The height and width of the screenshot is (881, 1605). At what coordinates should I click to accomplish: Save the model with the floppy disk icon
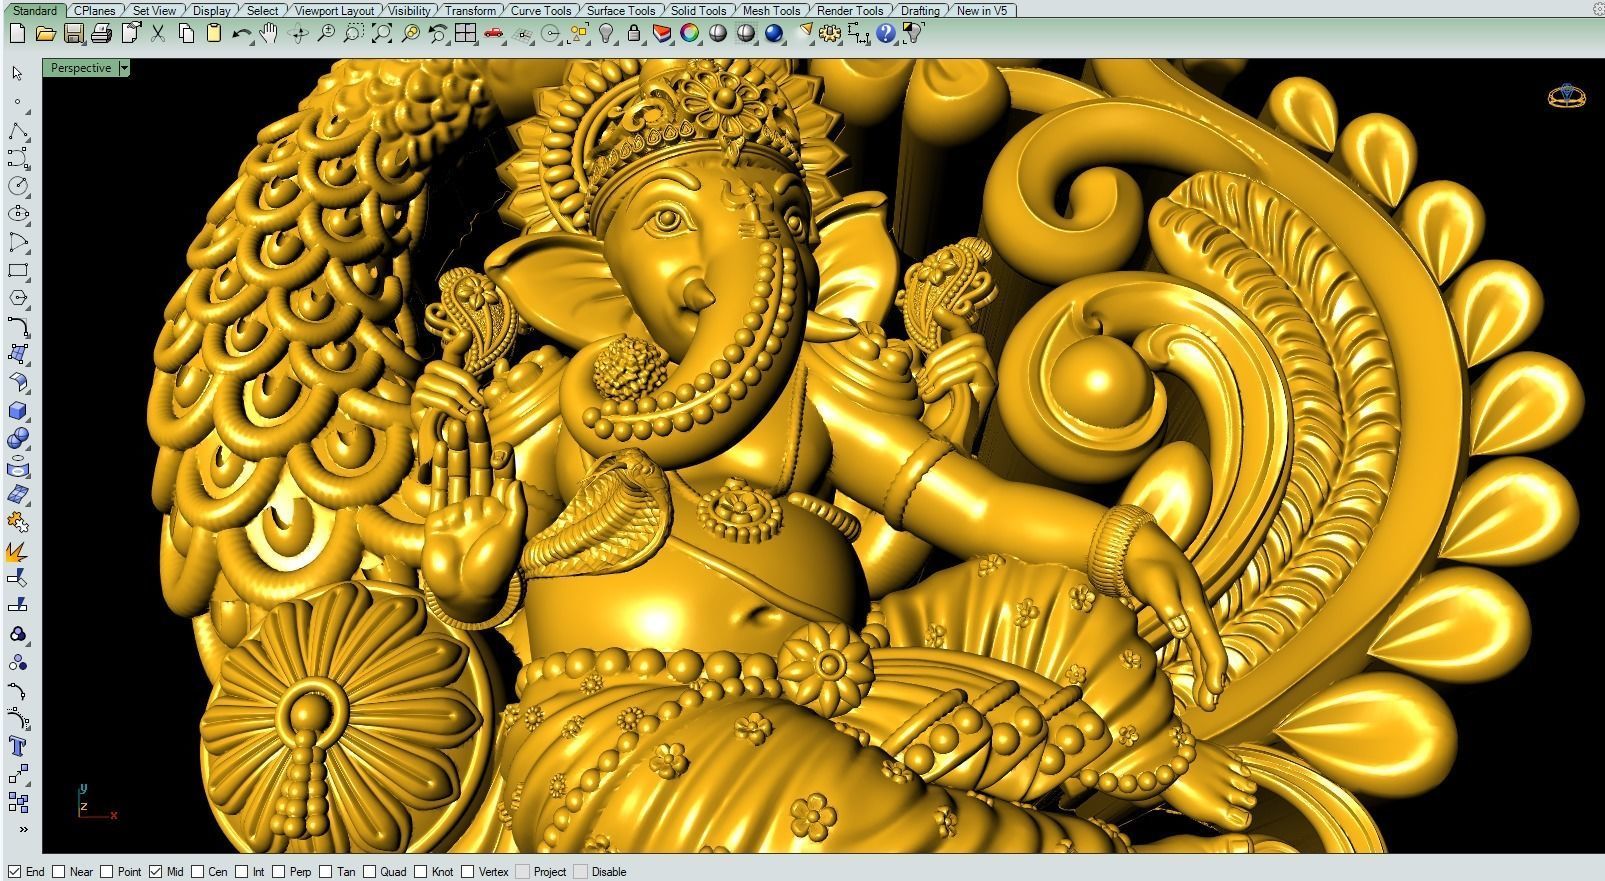coord(73,33)
